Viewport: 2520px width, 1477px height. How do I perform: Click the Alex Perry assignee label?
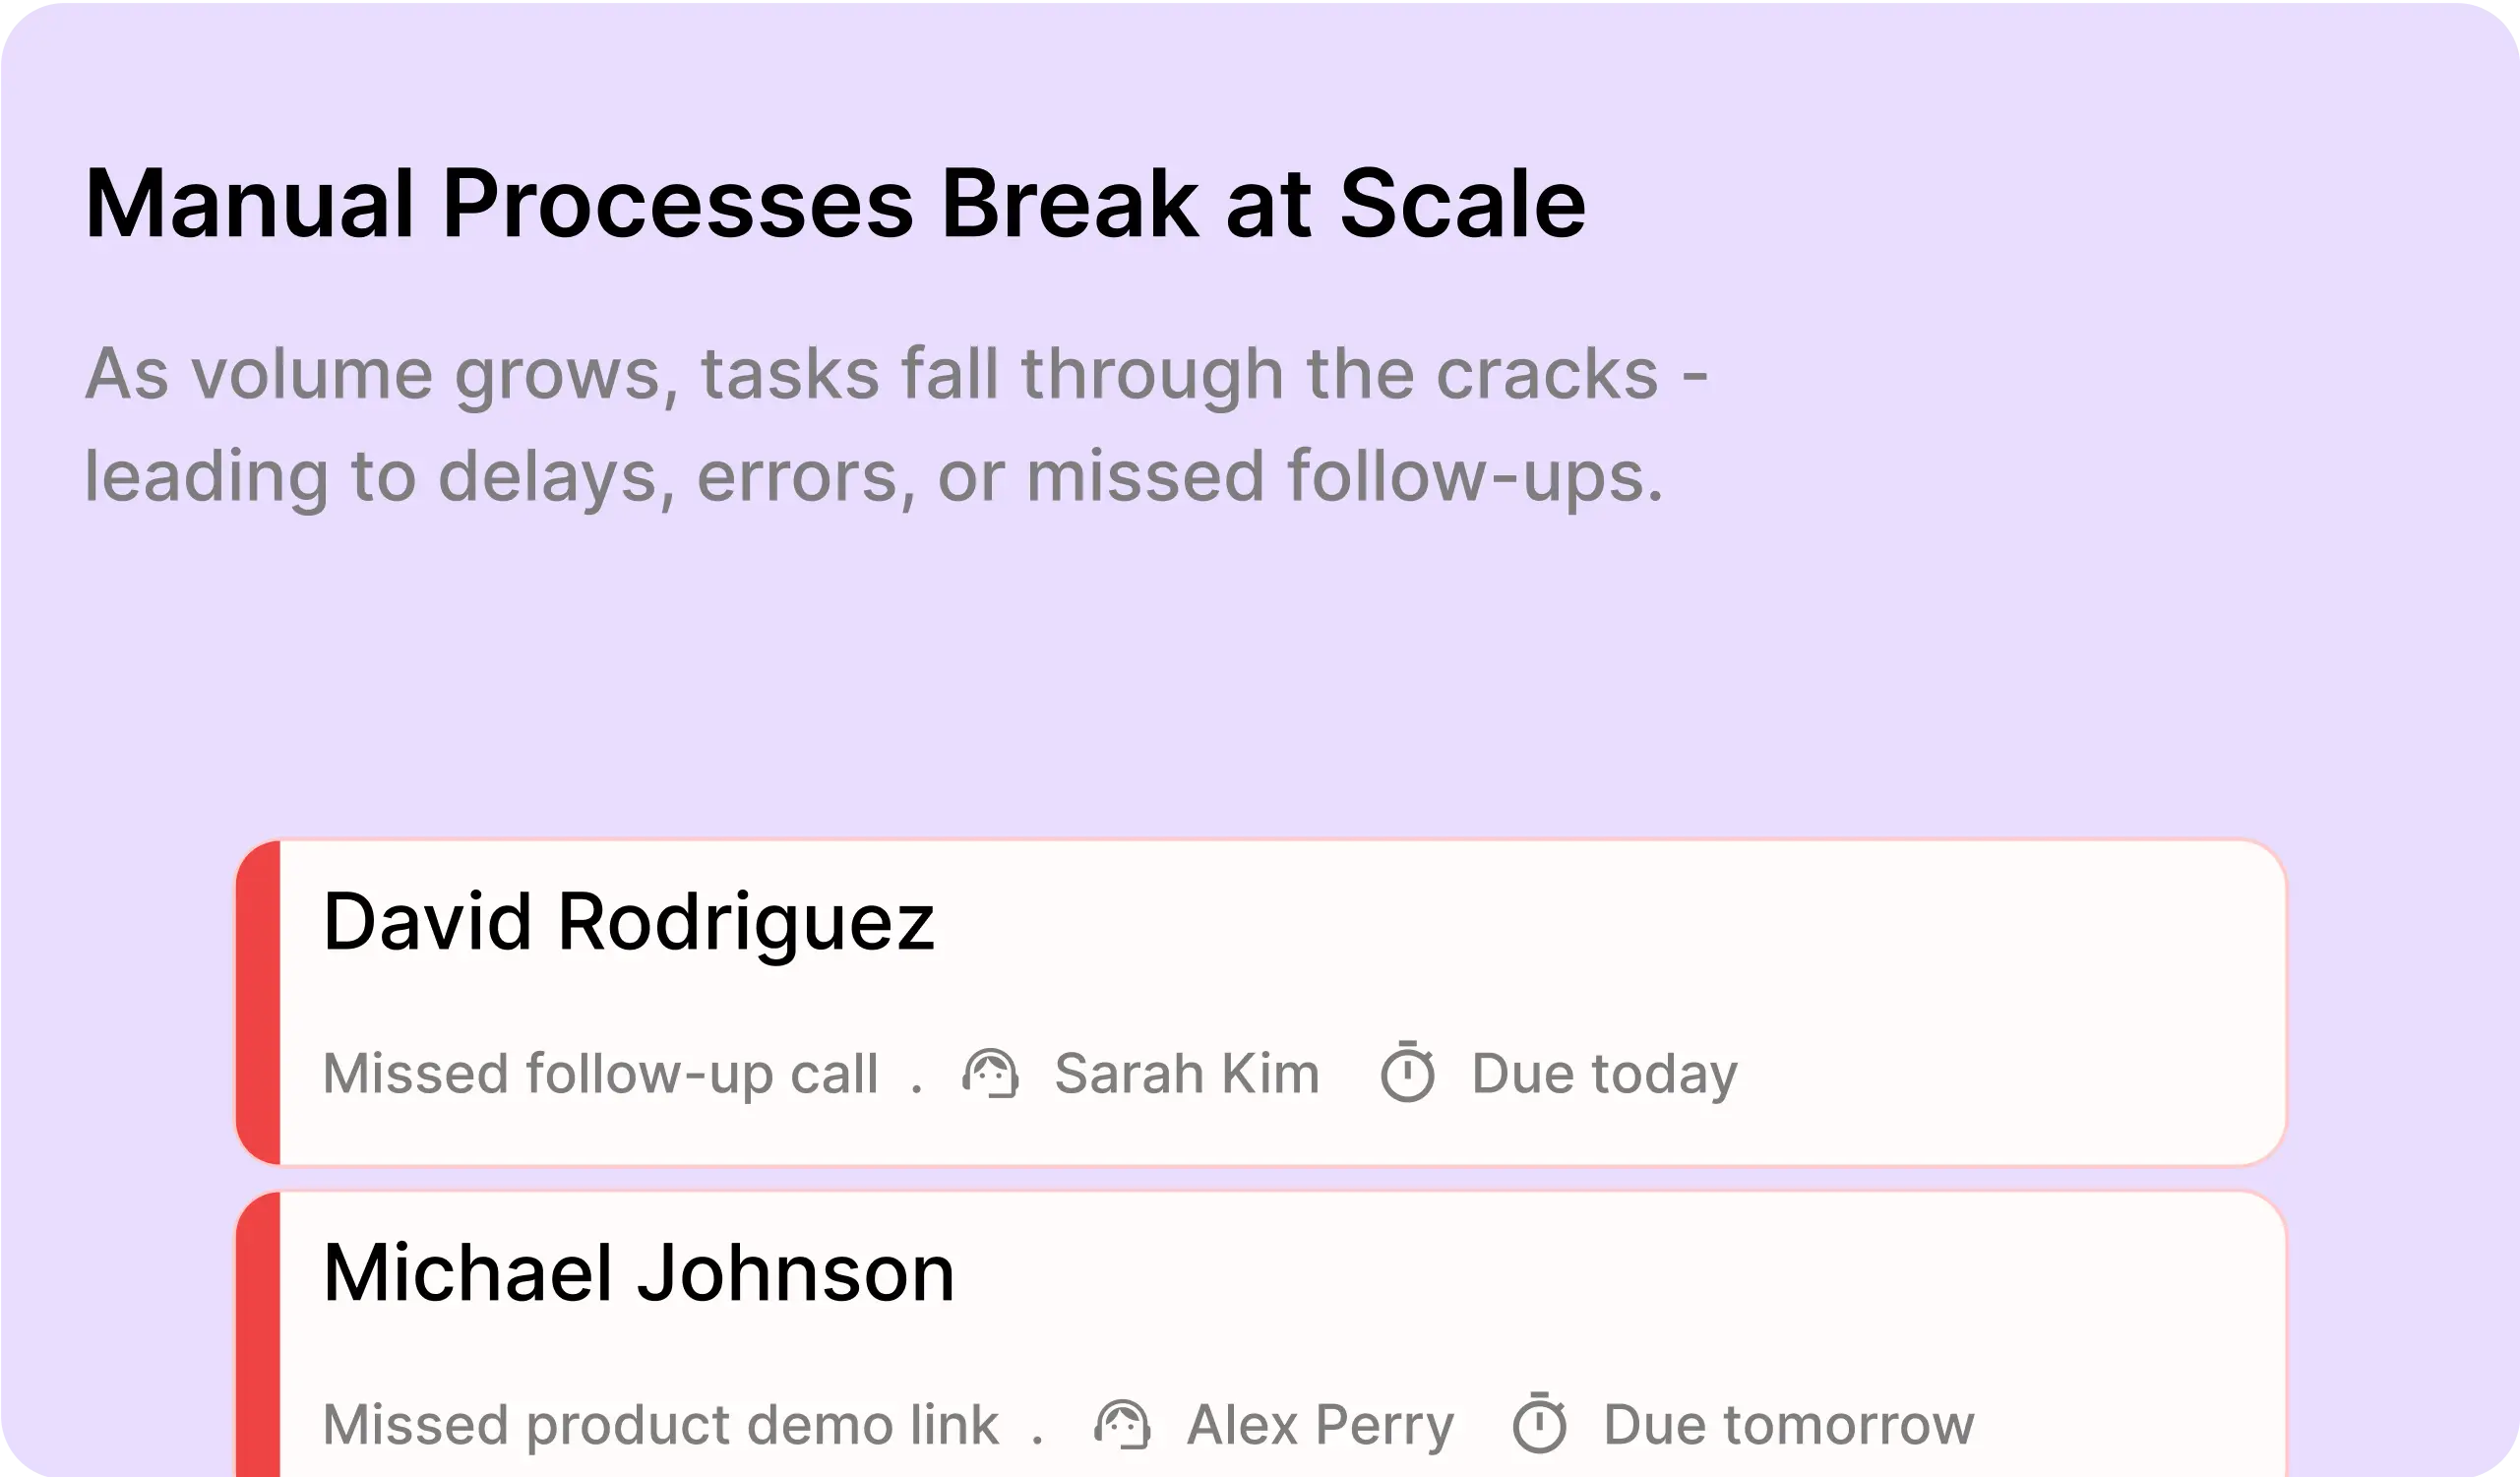[x=1320, y=1426]
